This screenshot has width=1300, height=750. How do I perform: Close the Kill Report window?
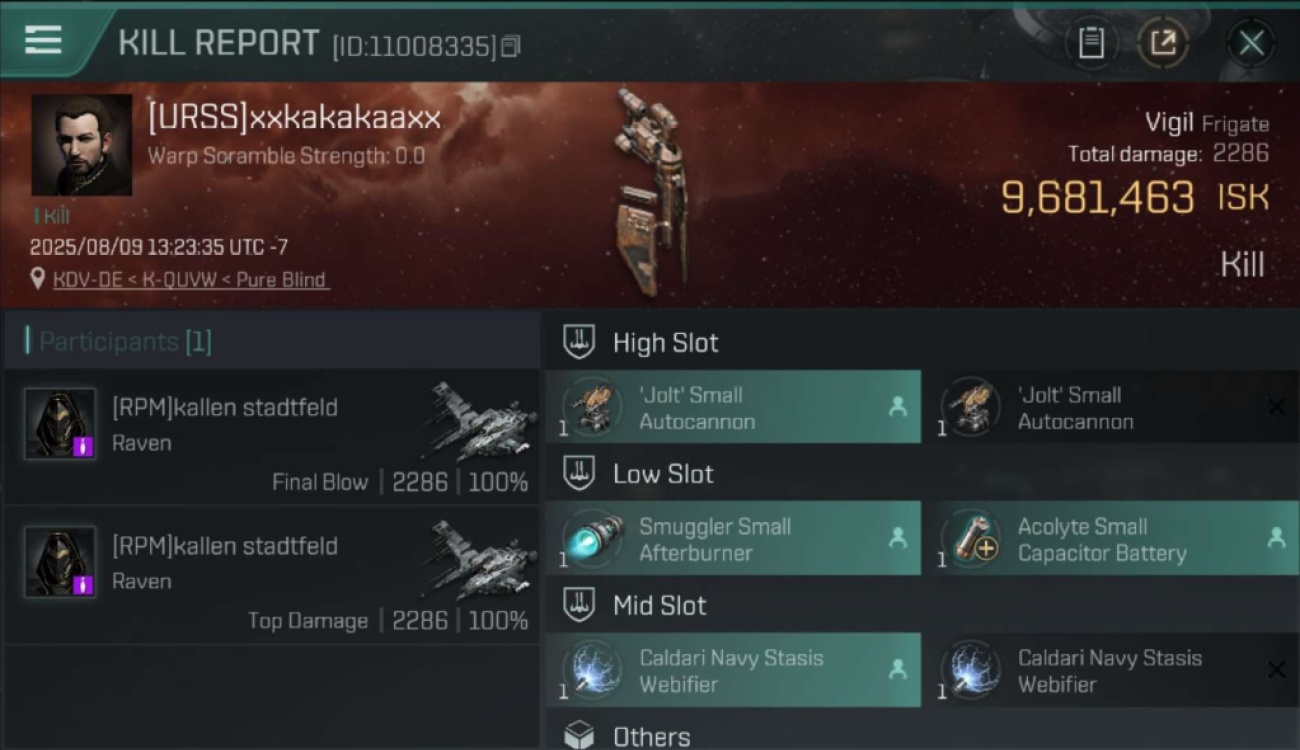pos(1251,43)
